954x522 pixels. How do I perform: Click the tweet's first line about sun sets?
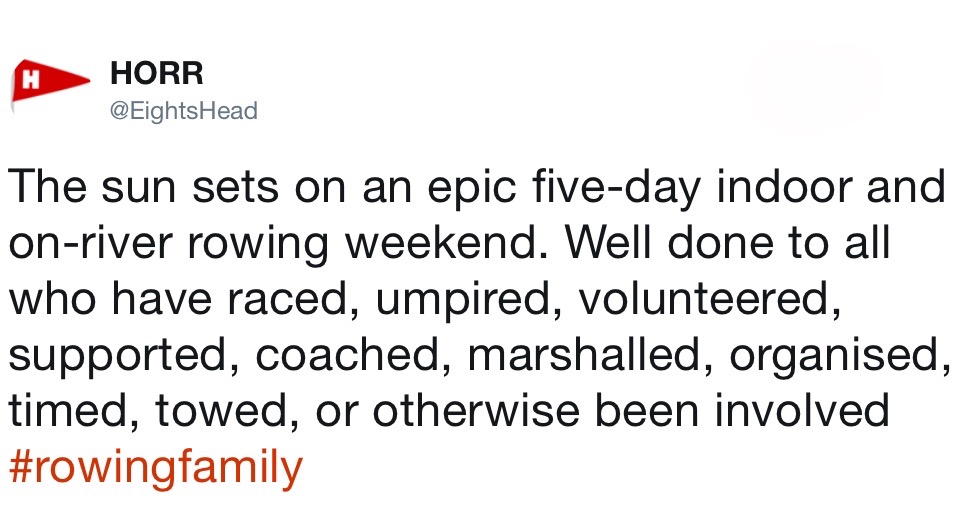[476, 188]
